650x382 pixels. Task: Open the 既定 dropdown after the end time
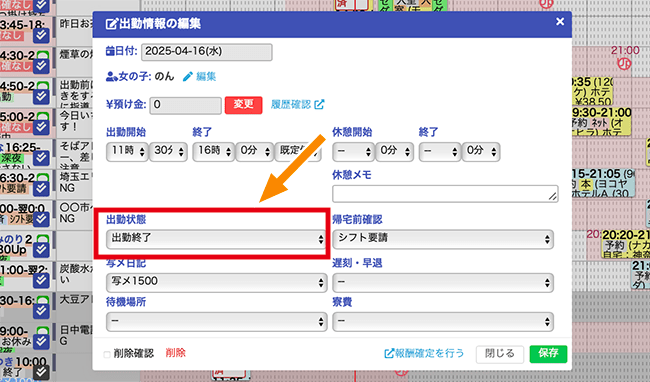(298, 151)
